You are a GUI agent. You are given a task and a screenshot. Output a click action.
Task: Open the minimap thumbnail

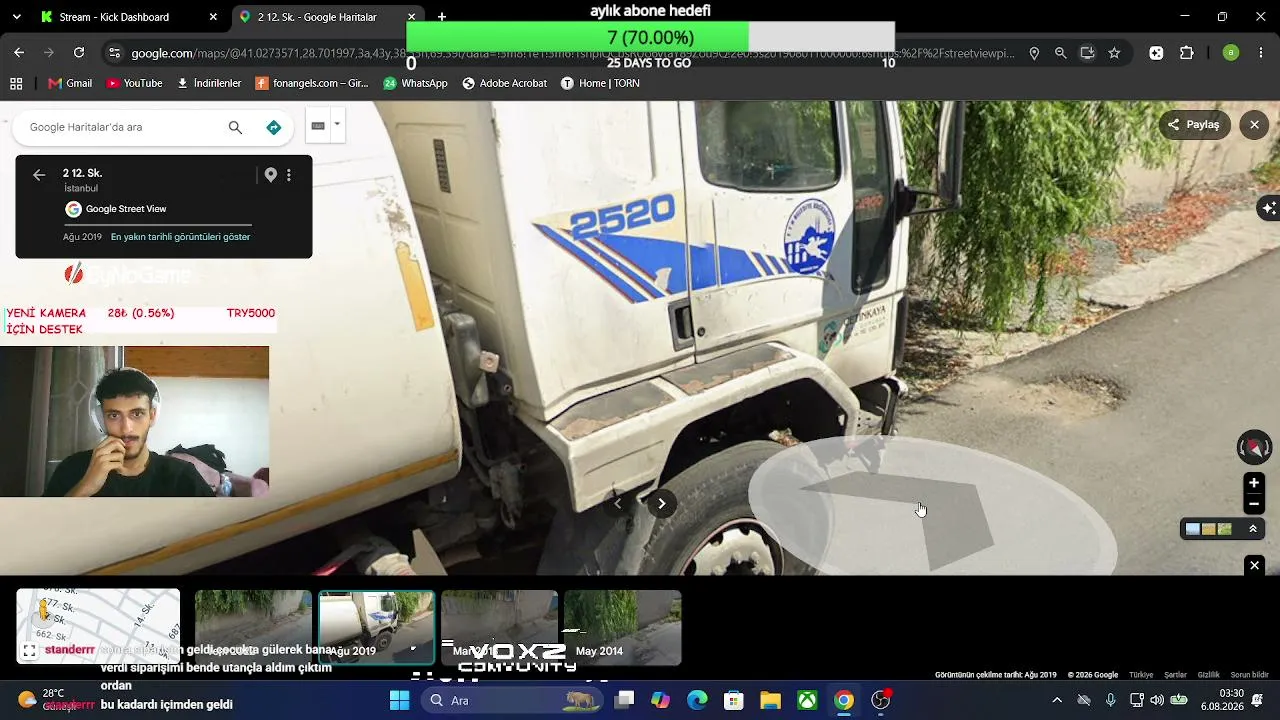coord(98,626)
